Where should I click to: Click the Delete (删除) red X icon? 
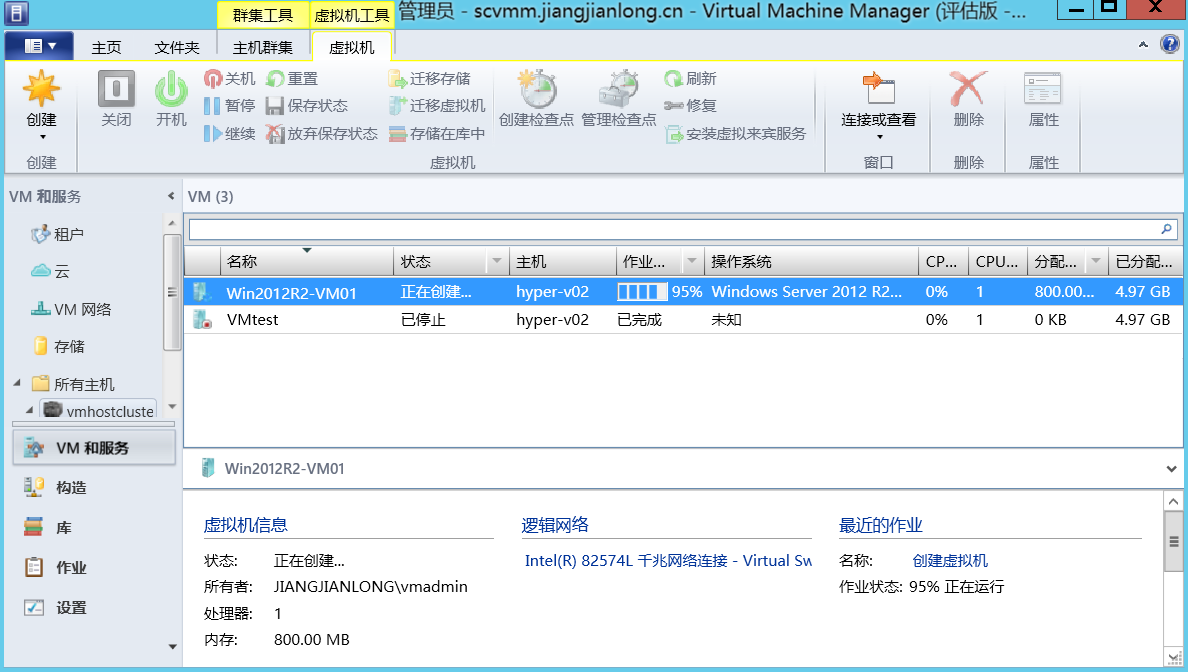pos(968,89)
